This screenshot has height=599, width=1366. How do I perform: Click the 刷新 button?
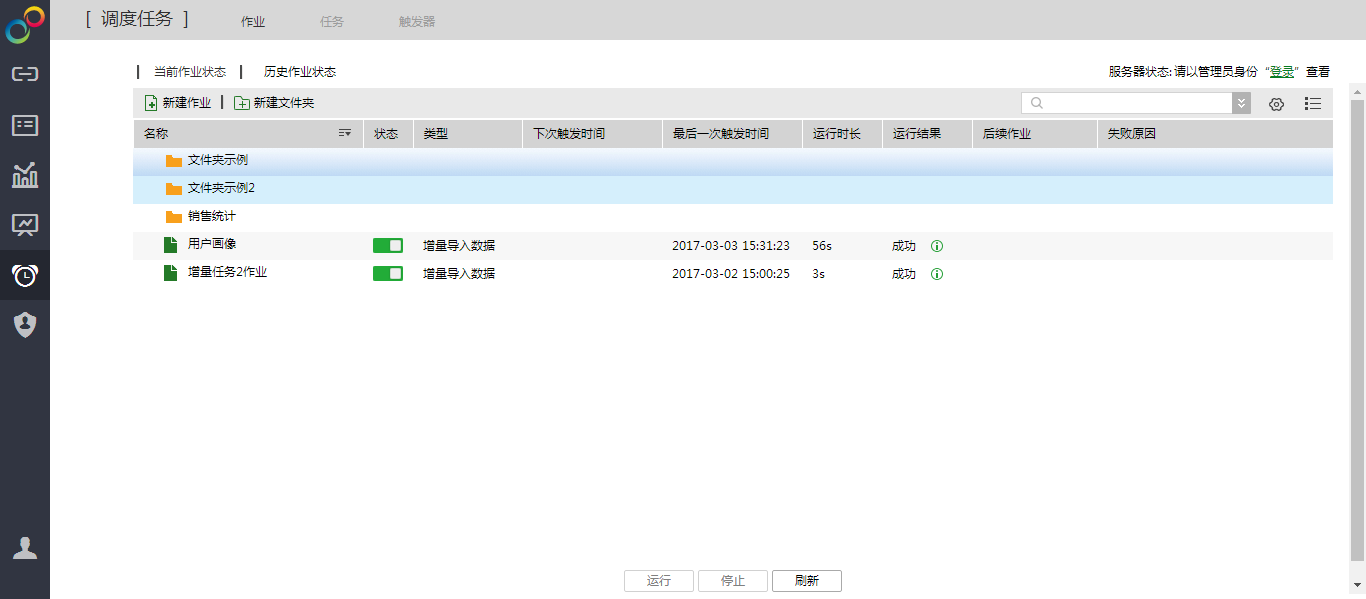[x=806, y=581]
